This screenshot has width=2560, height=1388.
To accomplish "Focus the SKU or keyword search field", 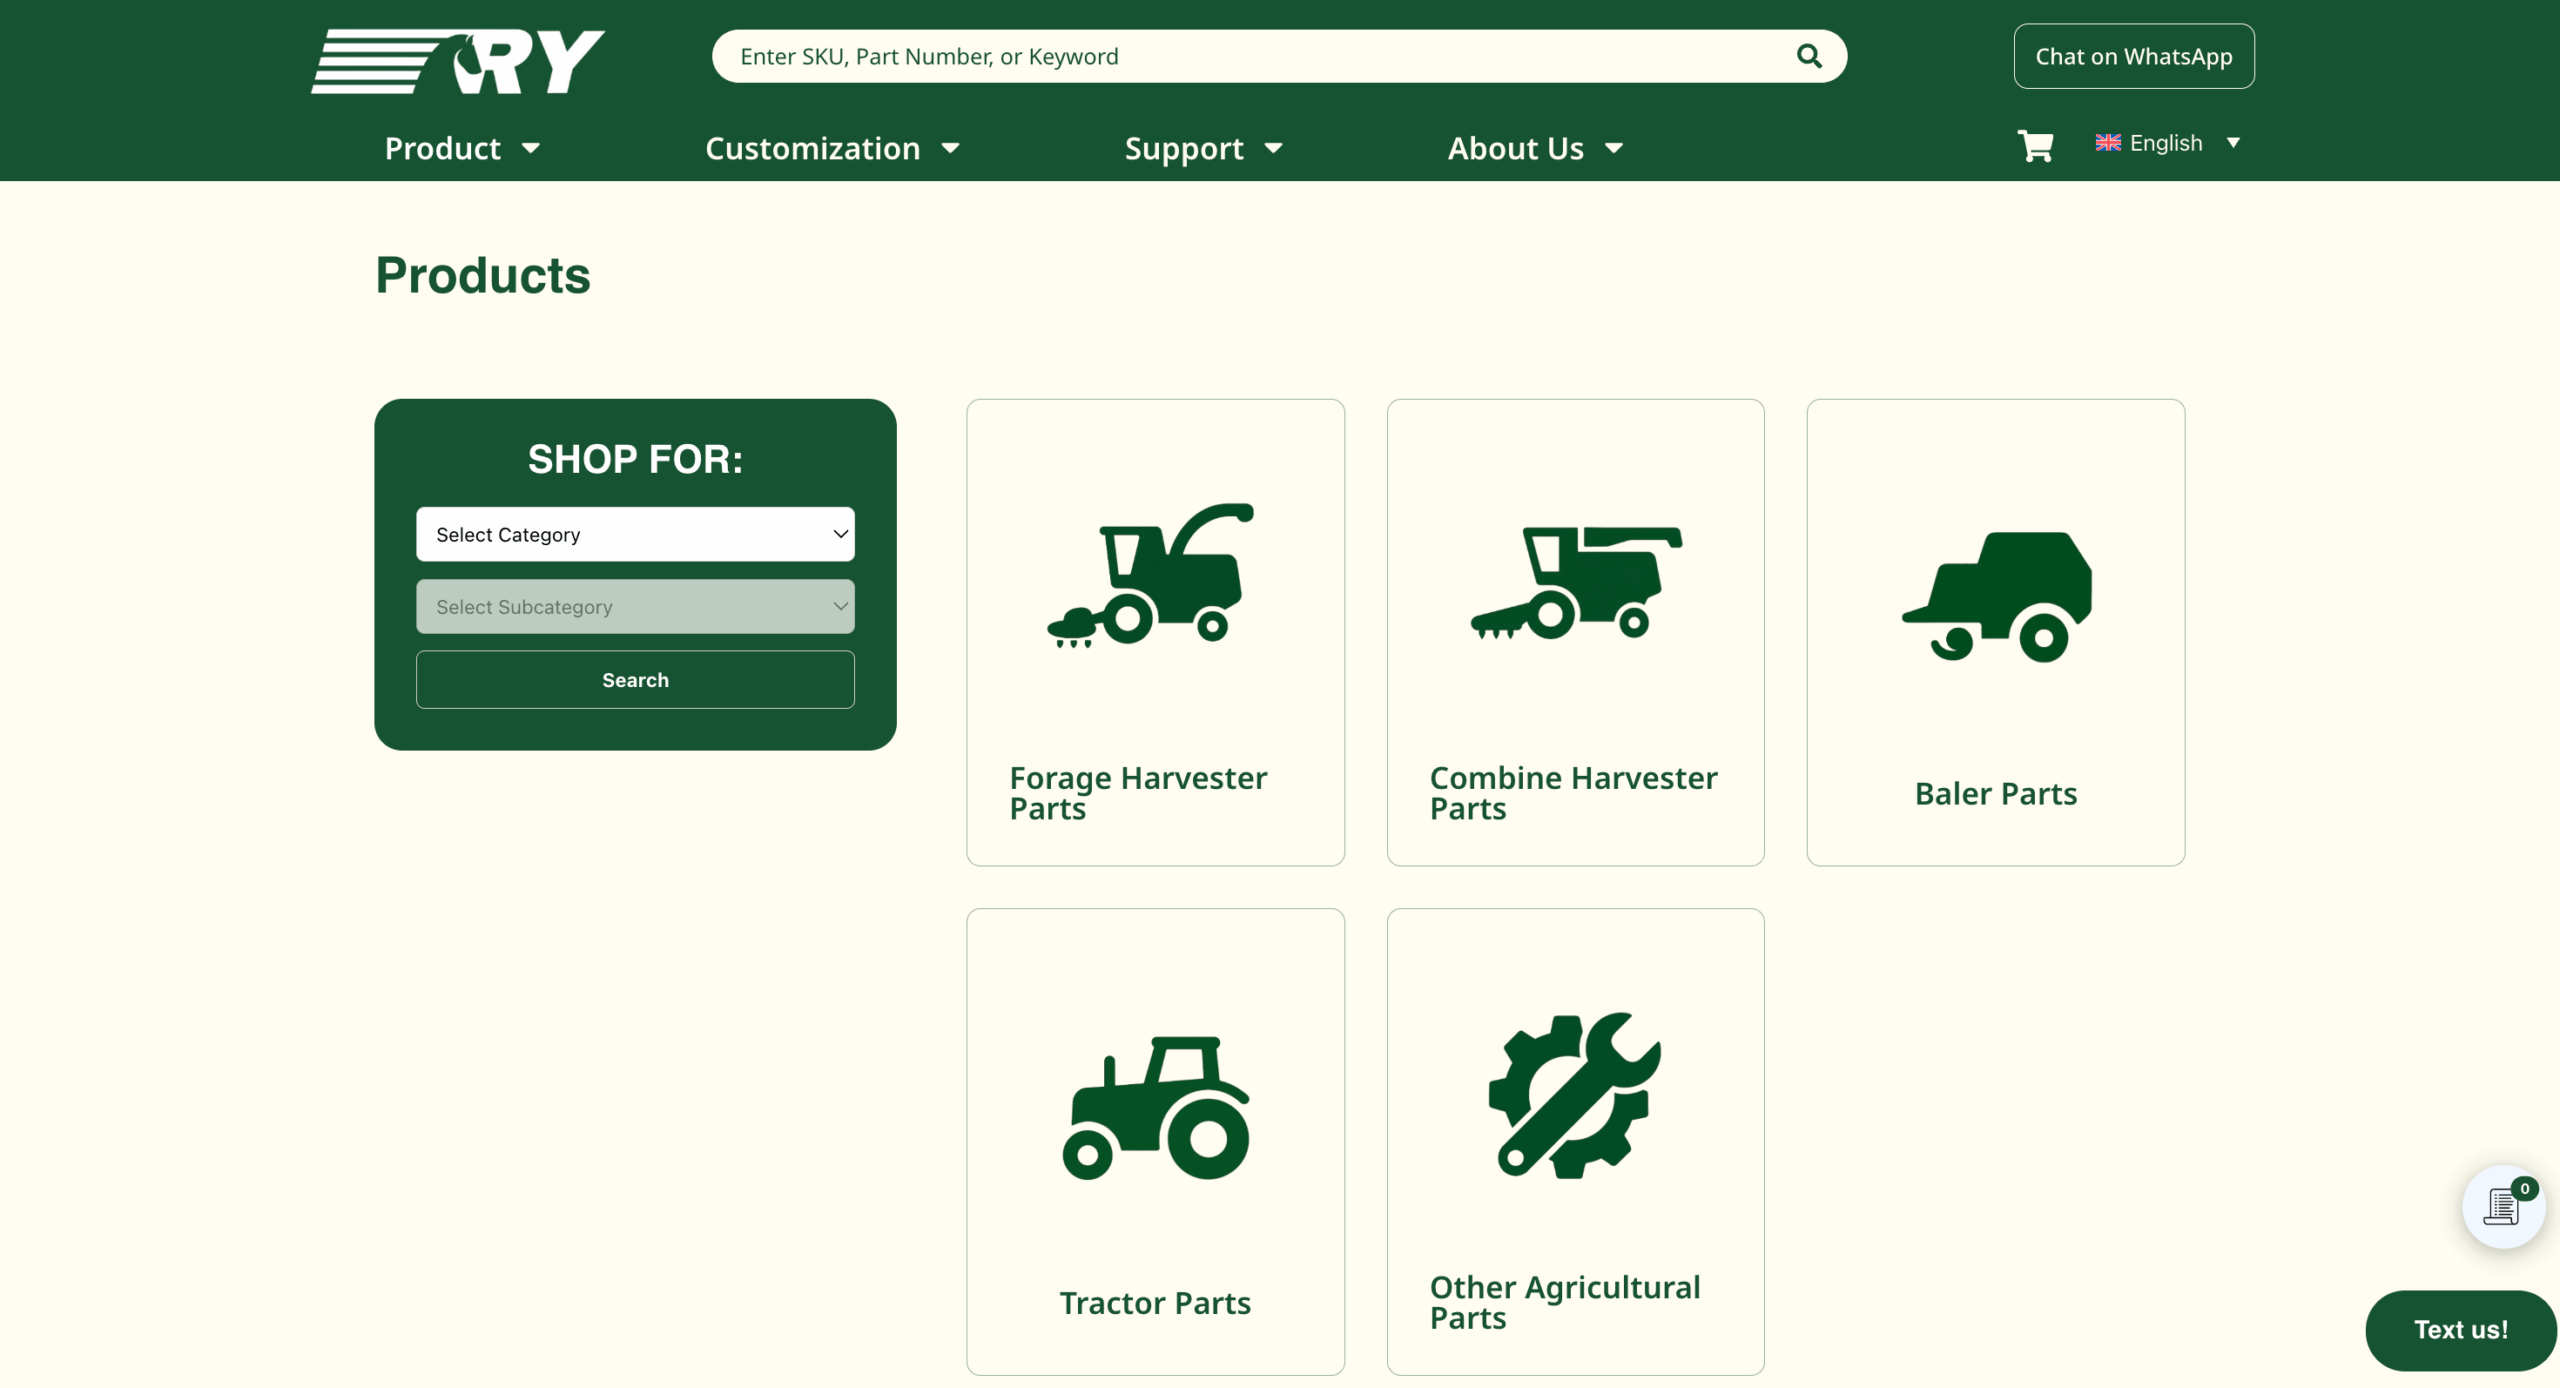I will (1250, 56).
